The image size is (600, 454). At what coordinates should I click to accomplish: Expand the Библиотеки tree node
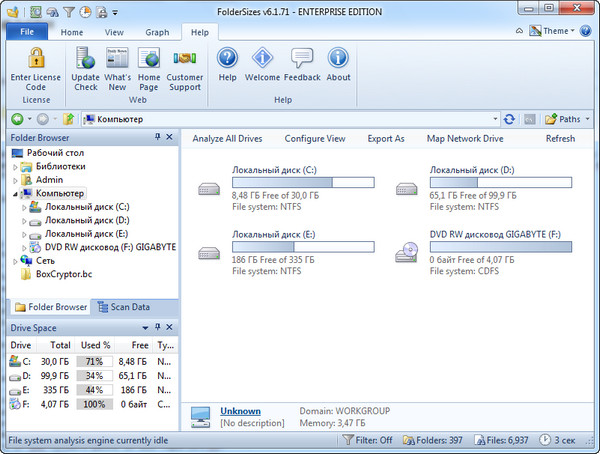pyautogui.click(x=16, y=166)
